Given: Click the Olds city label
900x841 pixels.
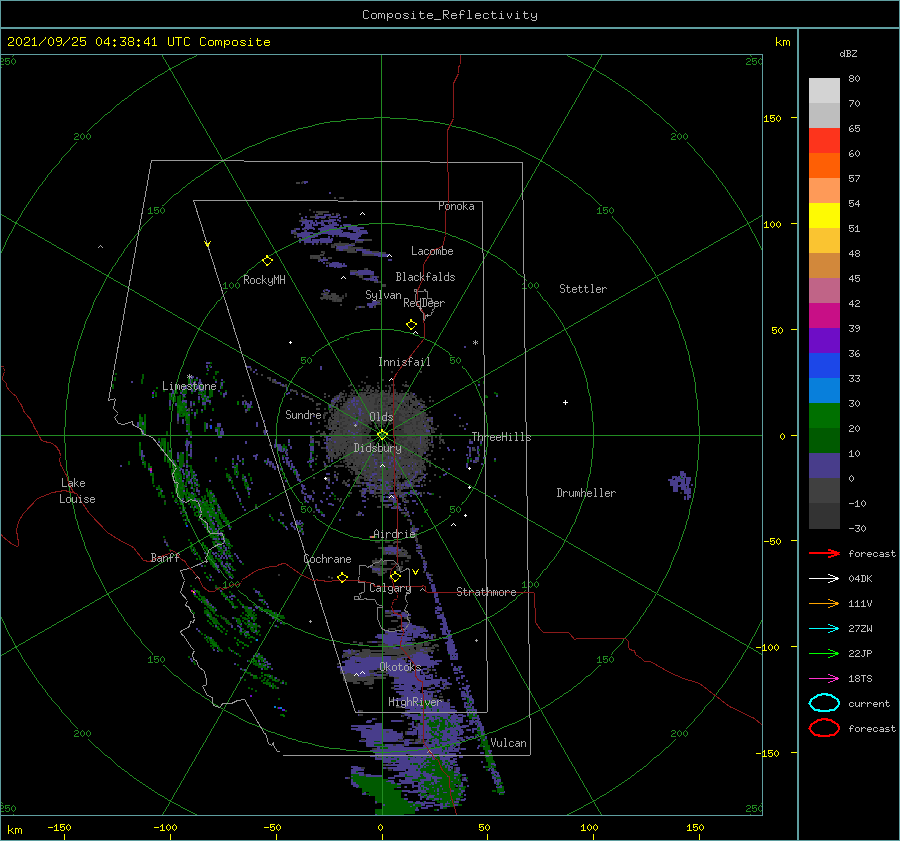Looking at the screenshot, I should pos(381,417).
